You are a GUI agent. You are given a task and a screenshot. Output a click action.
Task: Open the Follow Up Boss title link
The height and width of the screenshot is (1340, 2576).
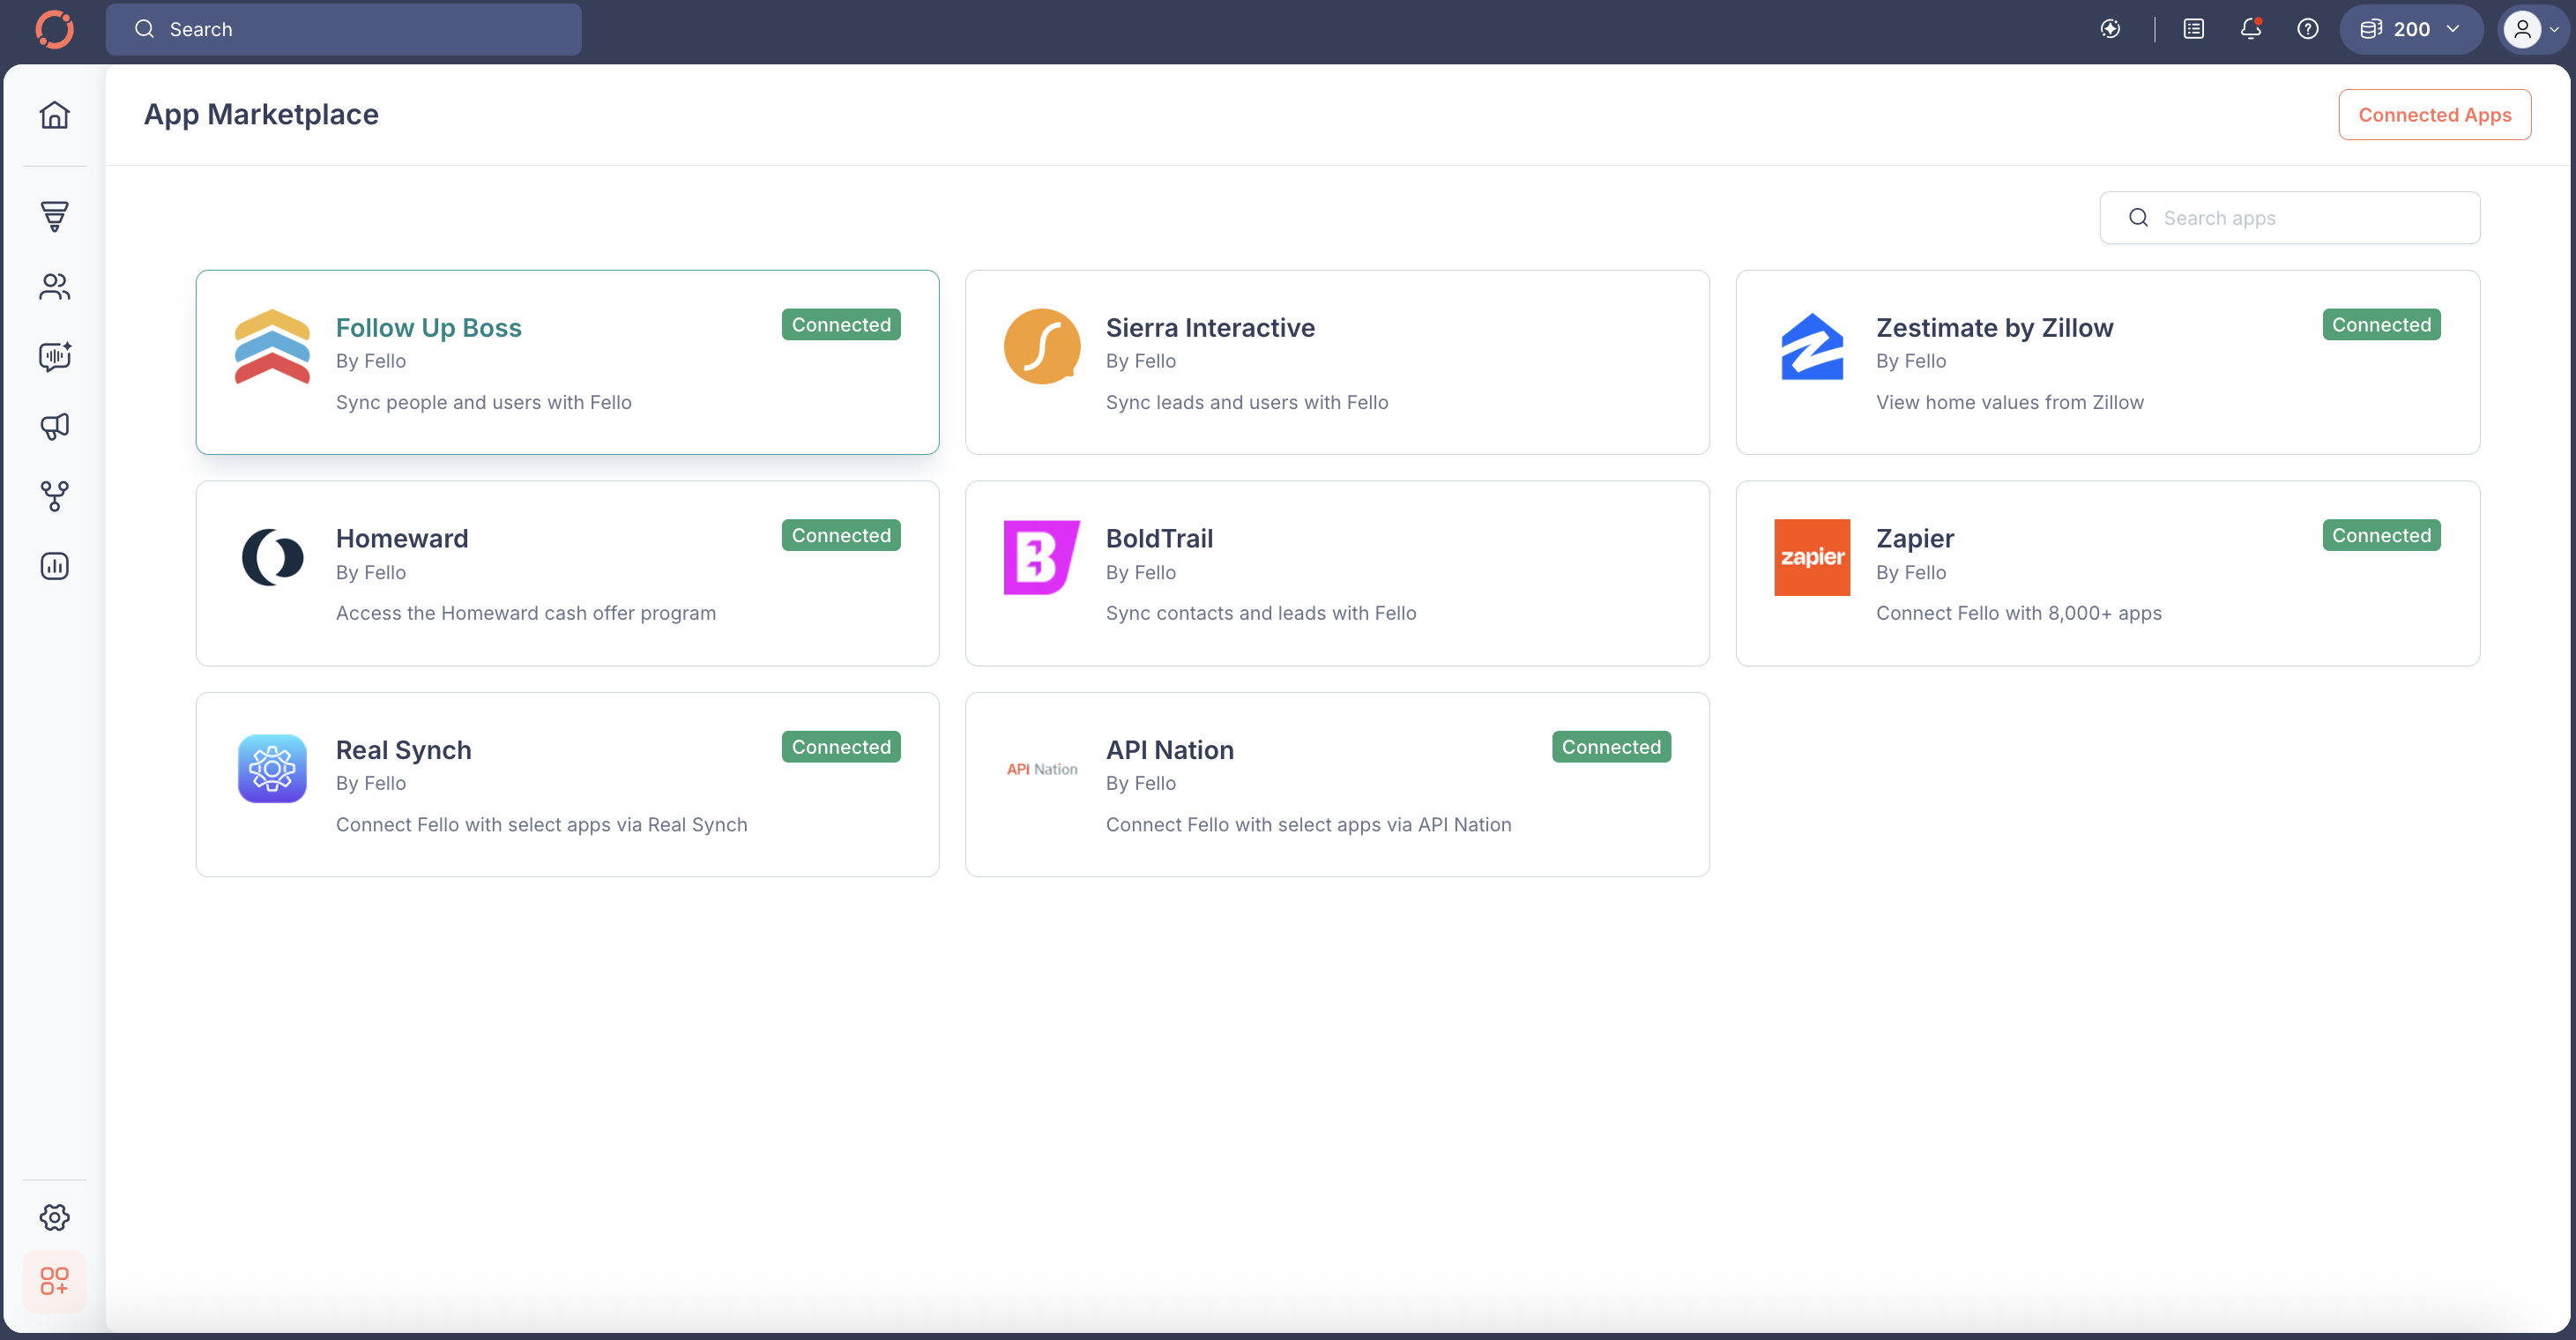pos(429,327)
